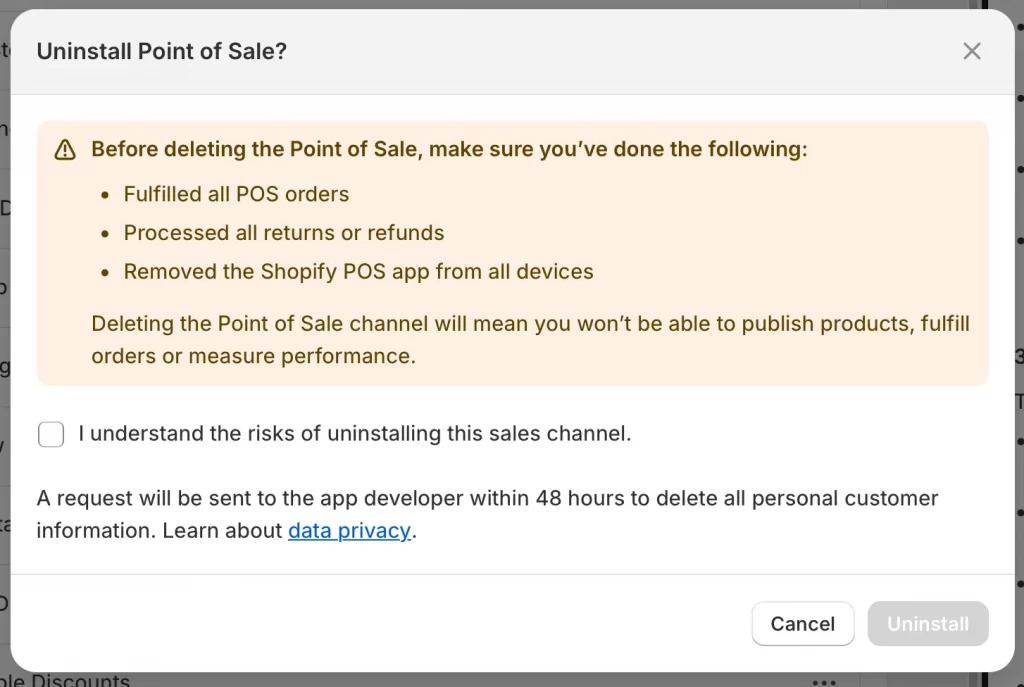The height and width of the screenshot is (687, 1024).
Task: Check the "I understand the risks" checkbox
Action: tap(50, 434)
